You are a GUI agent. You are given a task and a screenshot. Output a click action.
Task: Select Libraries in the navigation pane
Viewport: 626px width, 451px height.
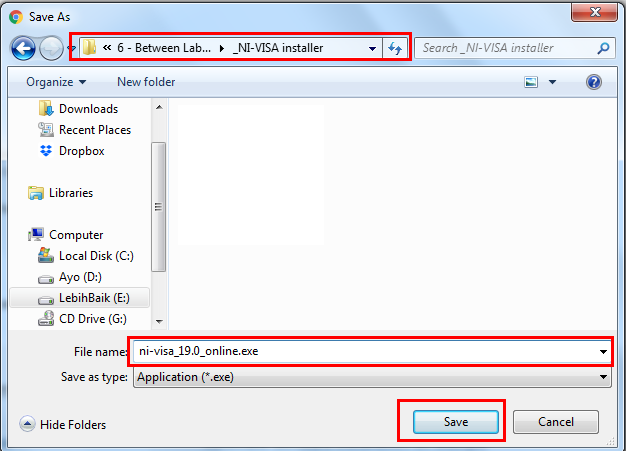coord(71,193)
